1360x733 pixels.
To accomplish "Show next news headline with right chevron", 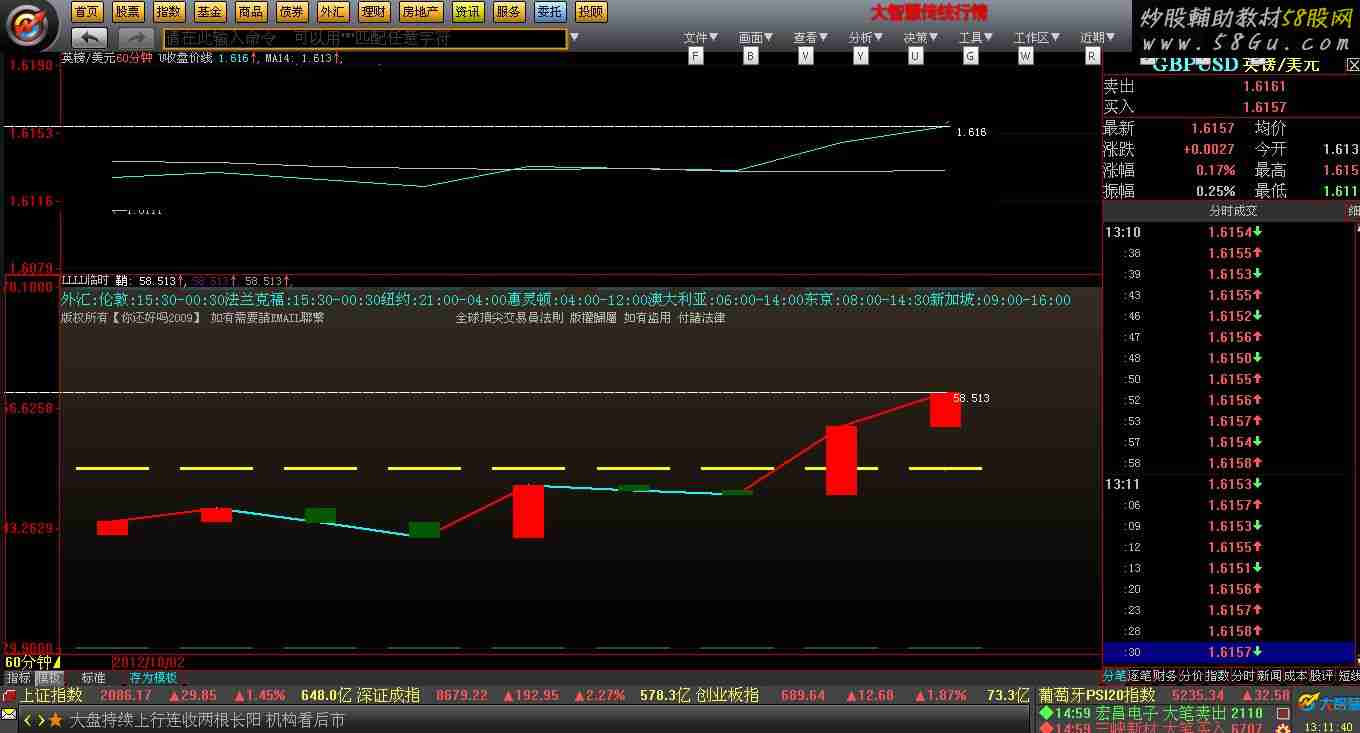I will 40,720.
